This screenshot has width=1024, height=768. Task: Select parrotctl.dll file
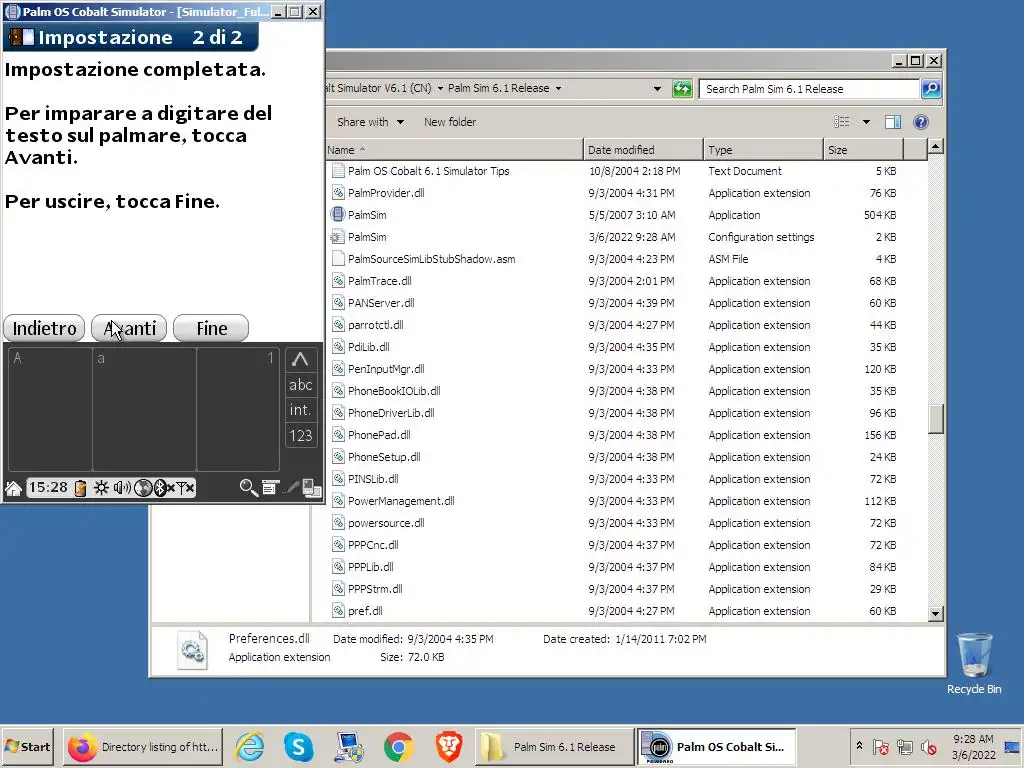point(375,325)
